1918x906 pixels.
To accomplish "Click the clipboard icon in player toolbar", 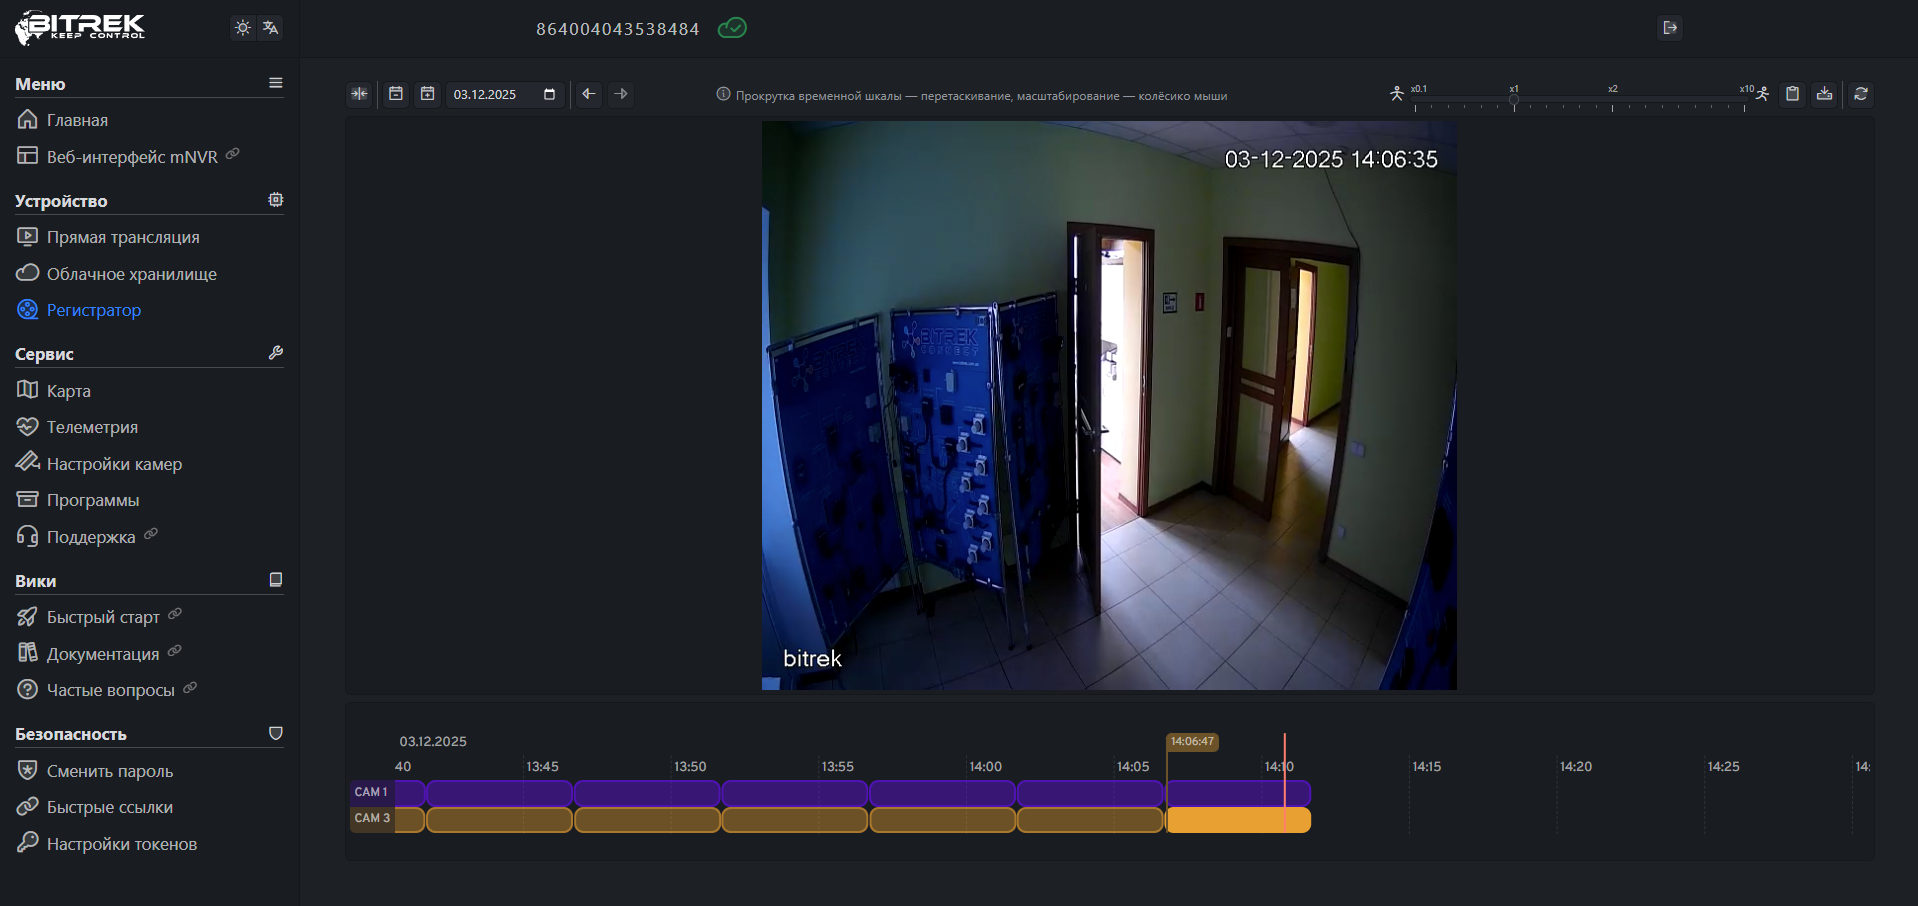I will click(1792, 94).
